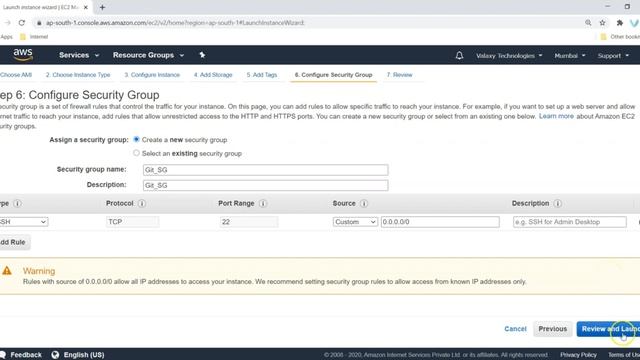Open the Valaxy Technologies account menu
This screenshot has width=640, height=360.
coord(509,56)
